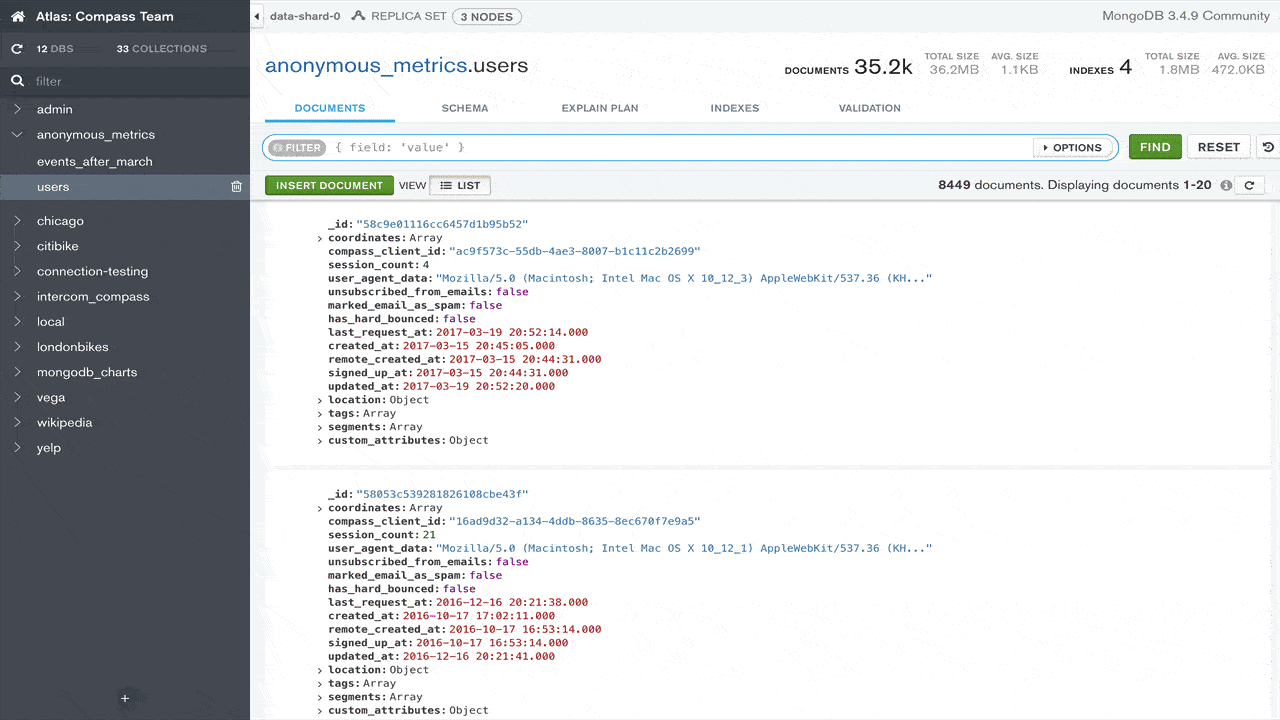
Task: Expand the OPTIONS section of the query bar
Action: [x=1073, y=147]
